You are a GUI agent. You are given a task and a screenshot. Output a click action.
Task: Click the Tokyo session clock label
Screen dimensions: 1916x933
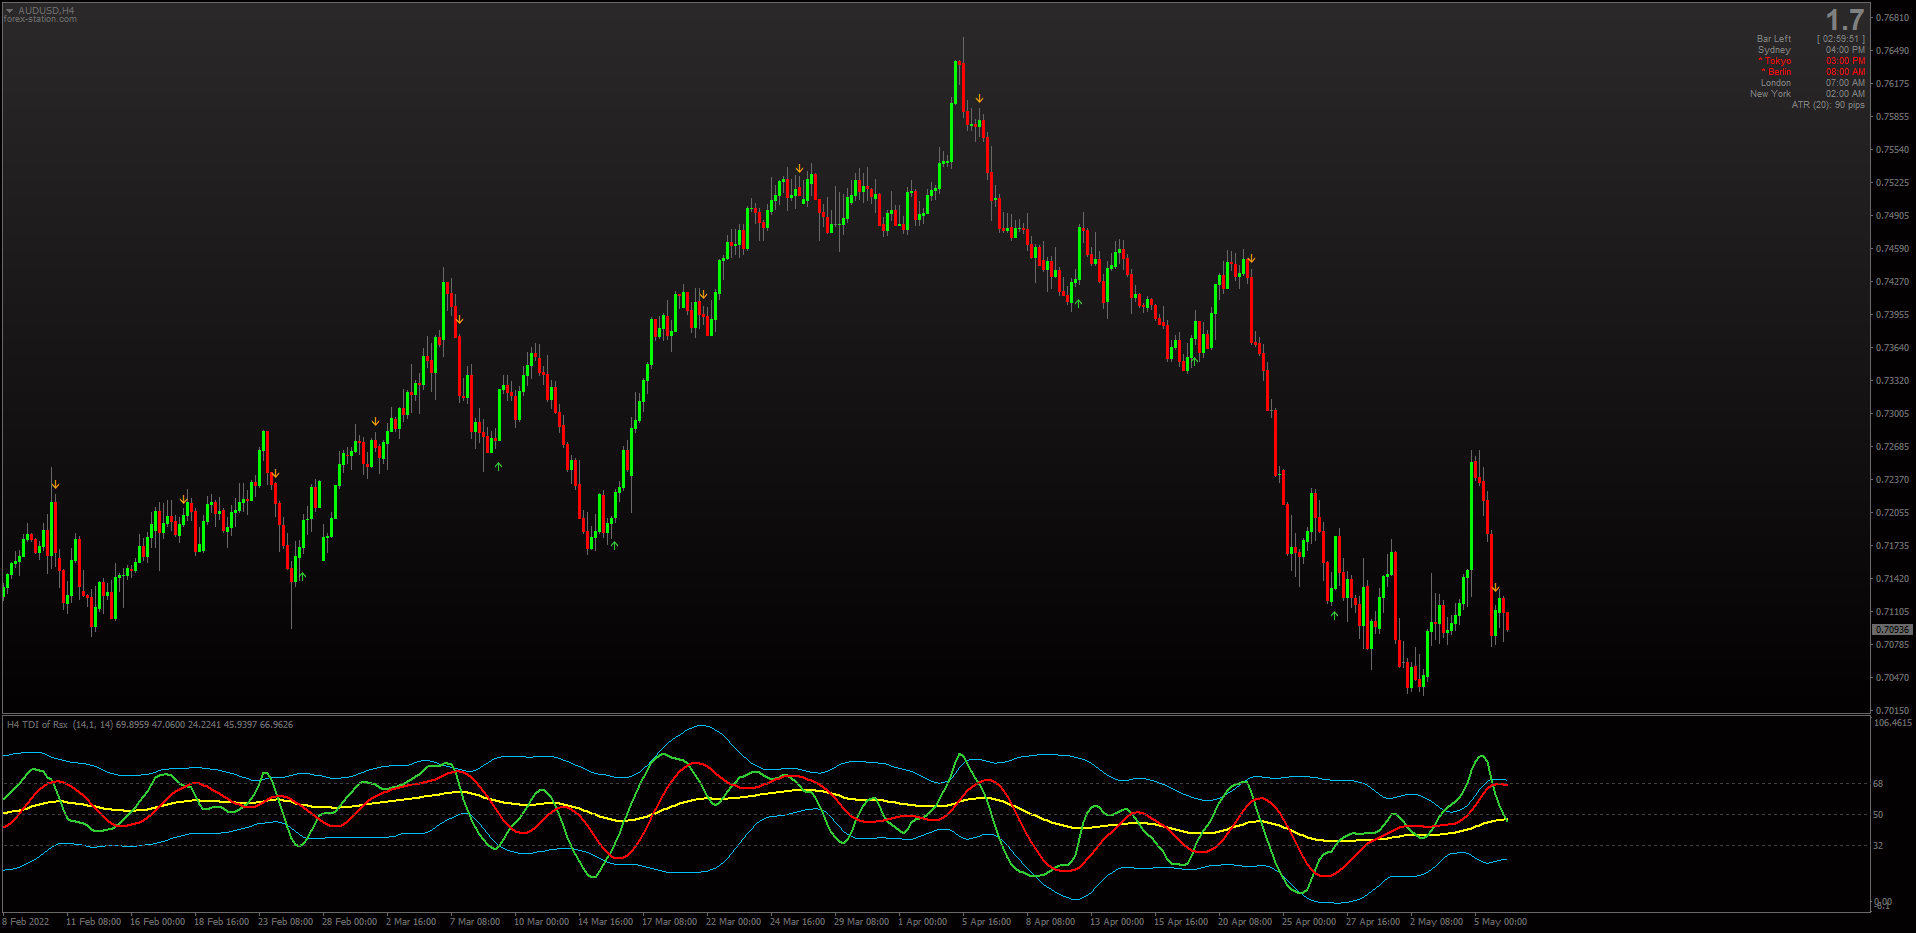click(1775, 61)
